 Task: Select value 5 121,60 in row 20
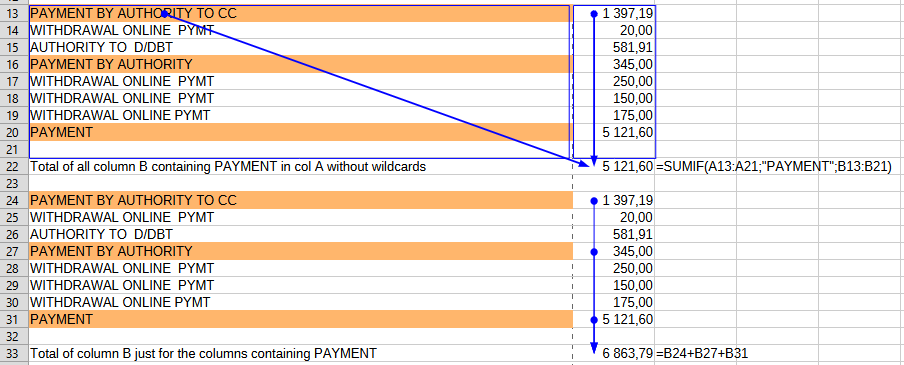click(627, 132)
